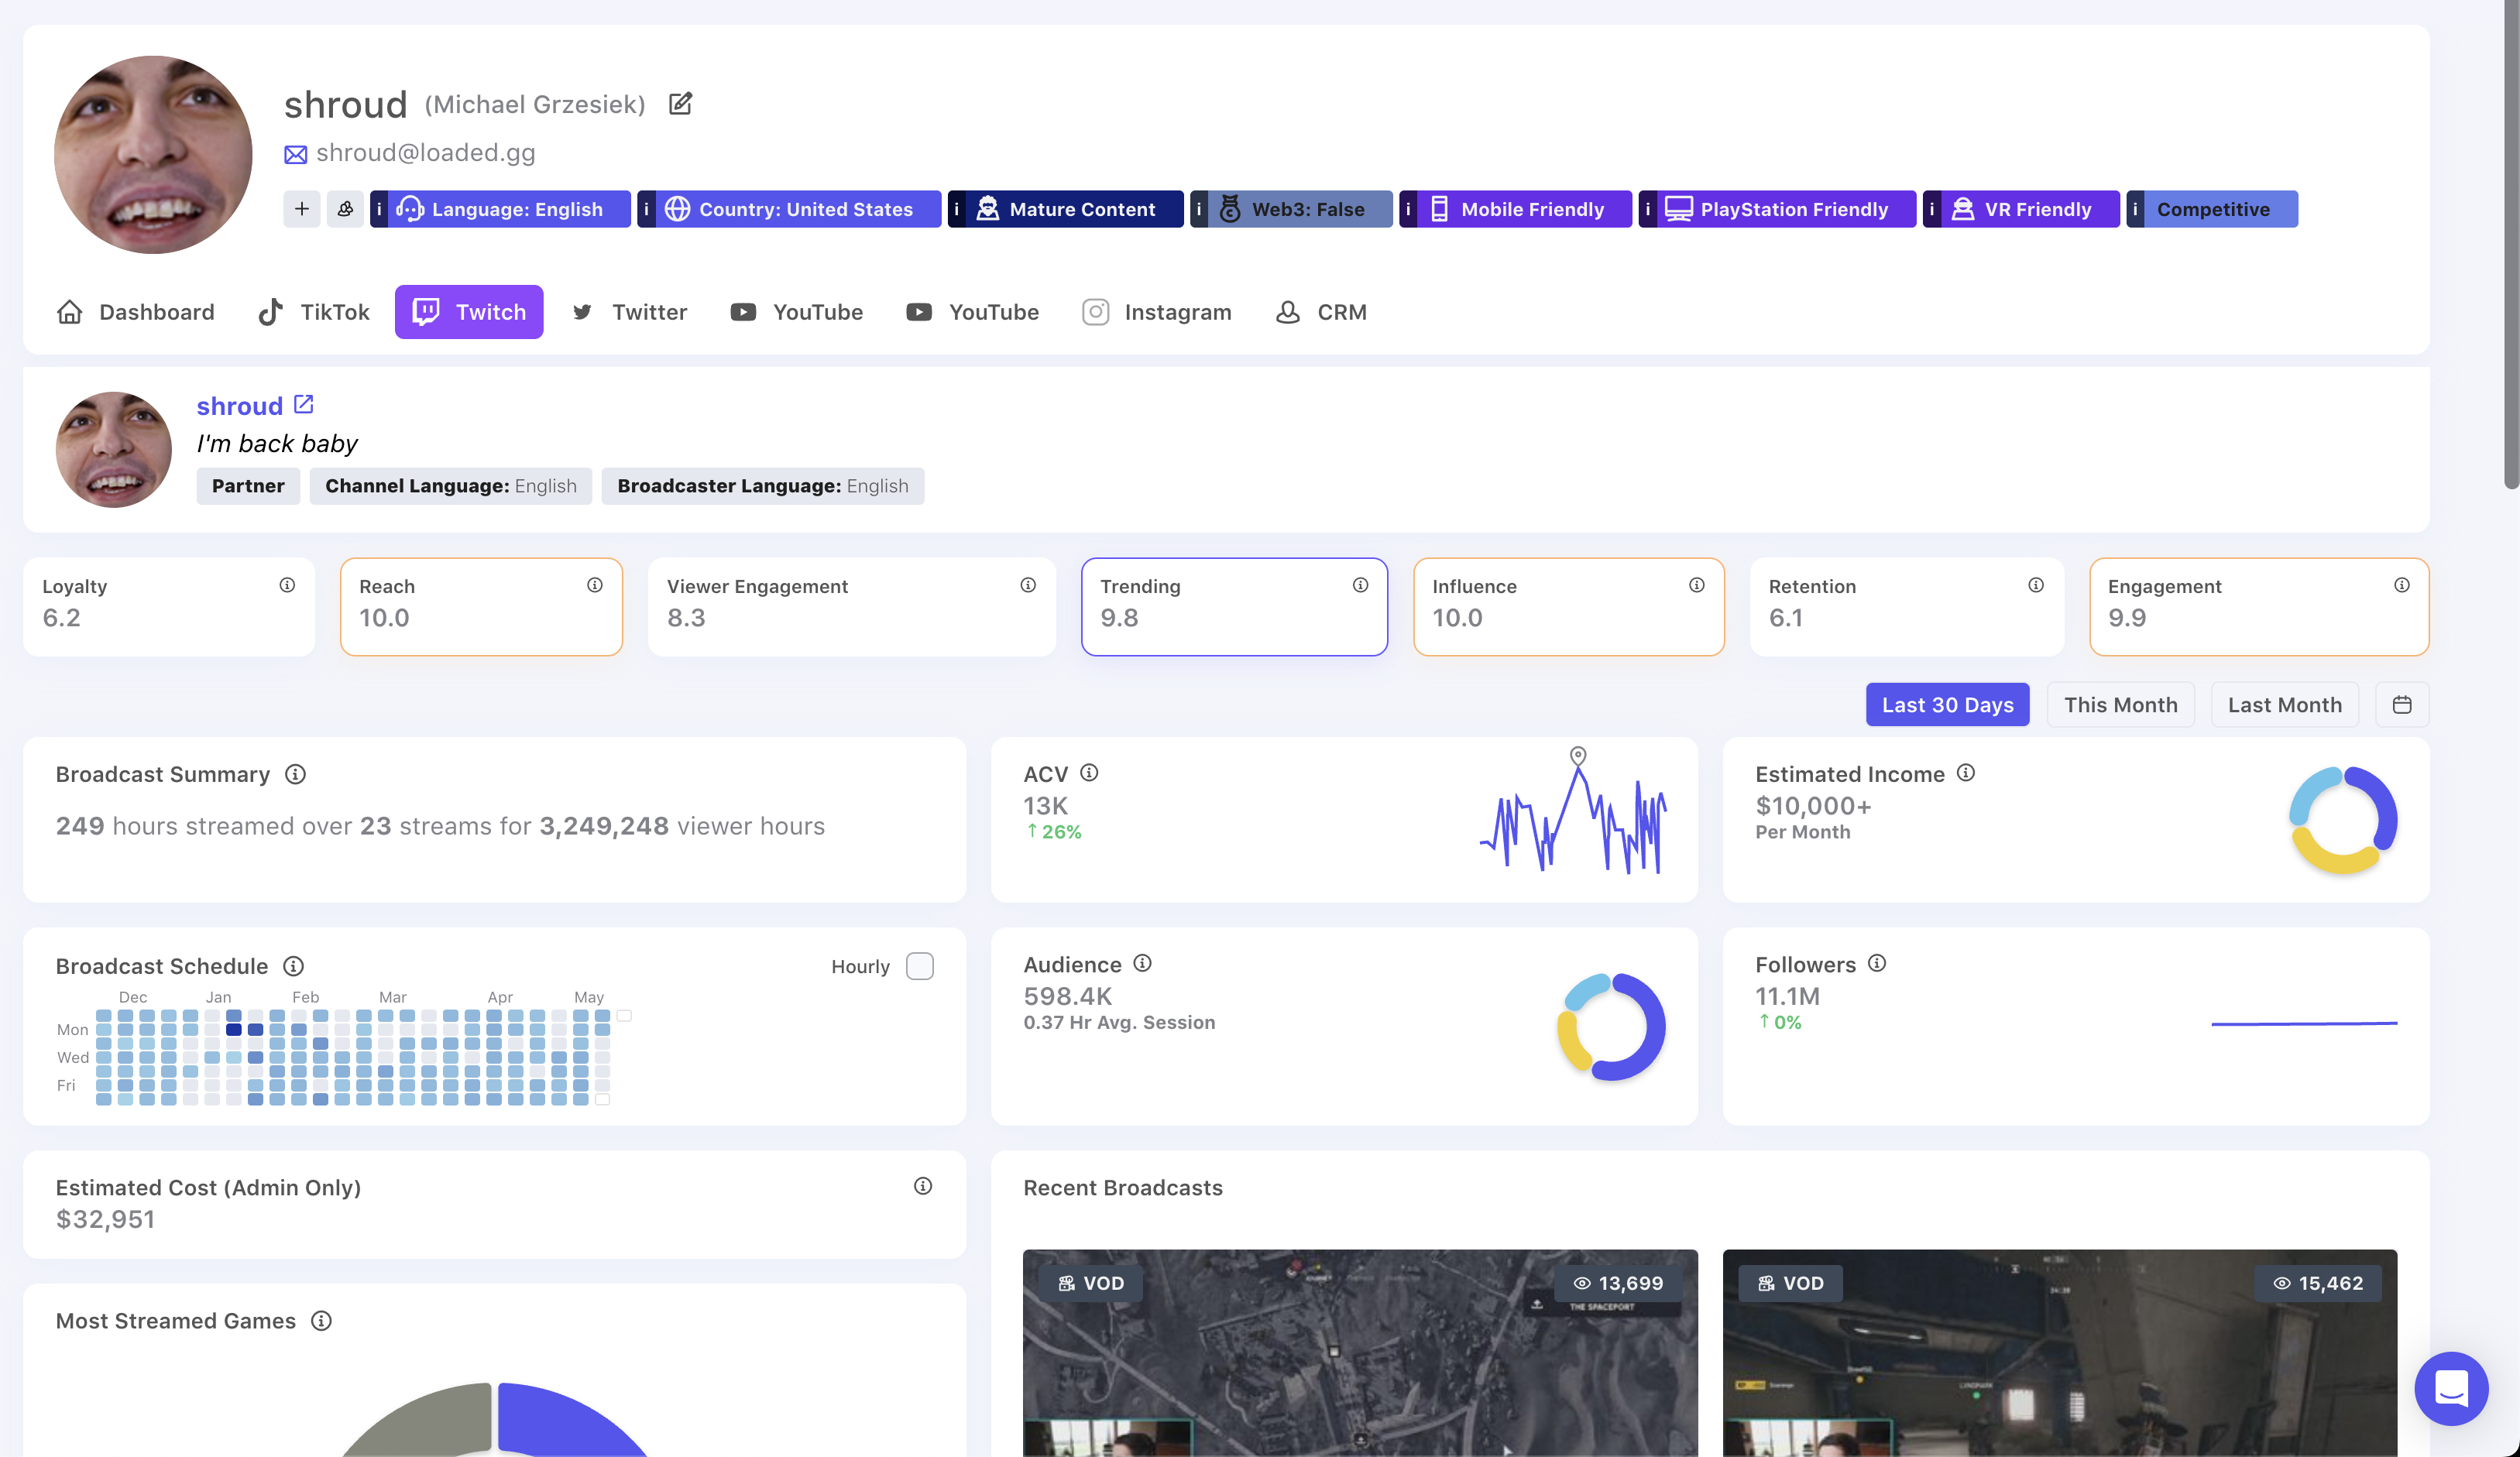Open the external link icon next to shroud
The image size is (2520, 1457).
(304, 405)
